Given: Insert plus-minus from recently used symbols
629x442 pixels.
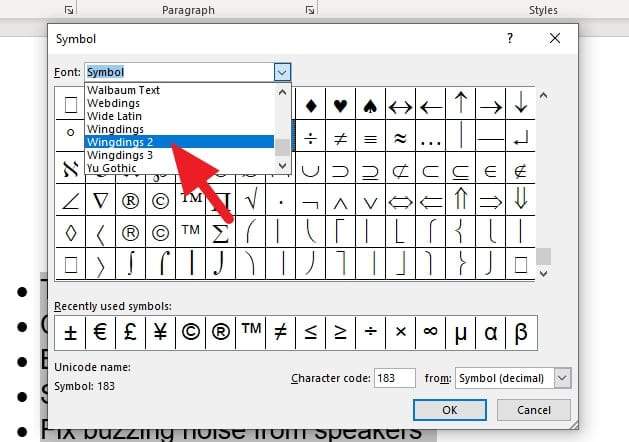Looking at the screenshot, I should [x=71, y=333].
